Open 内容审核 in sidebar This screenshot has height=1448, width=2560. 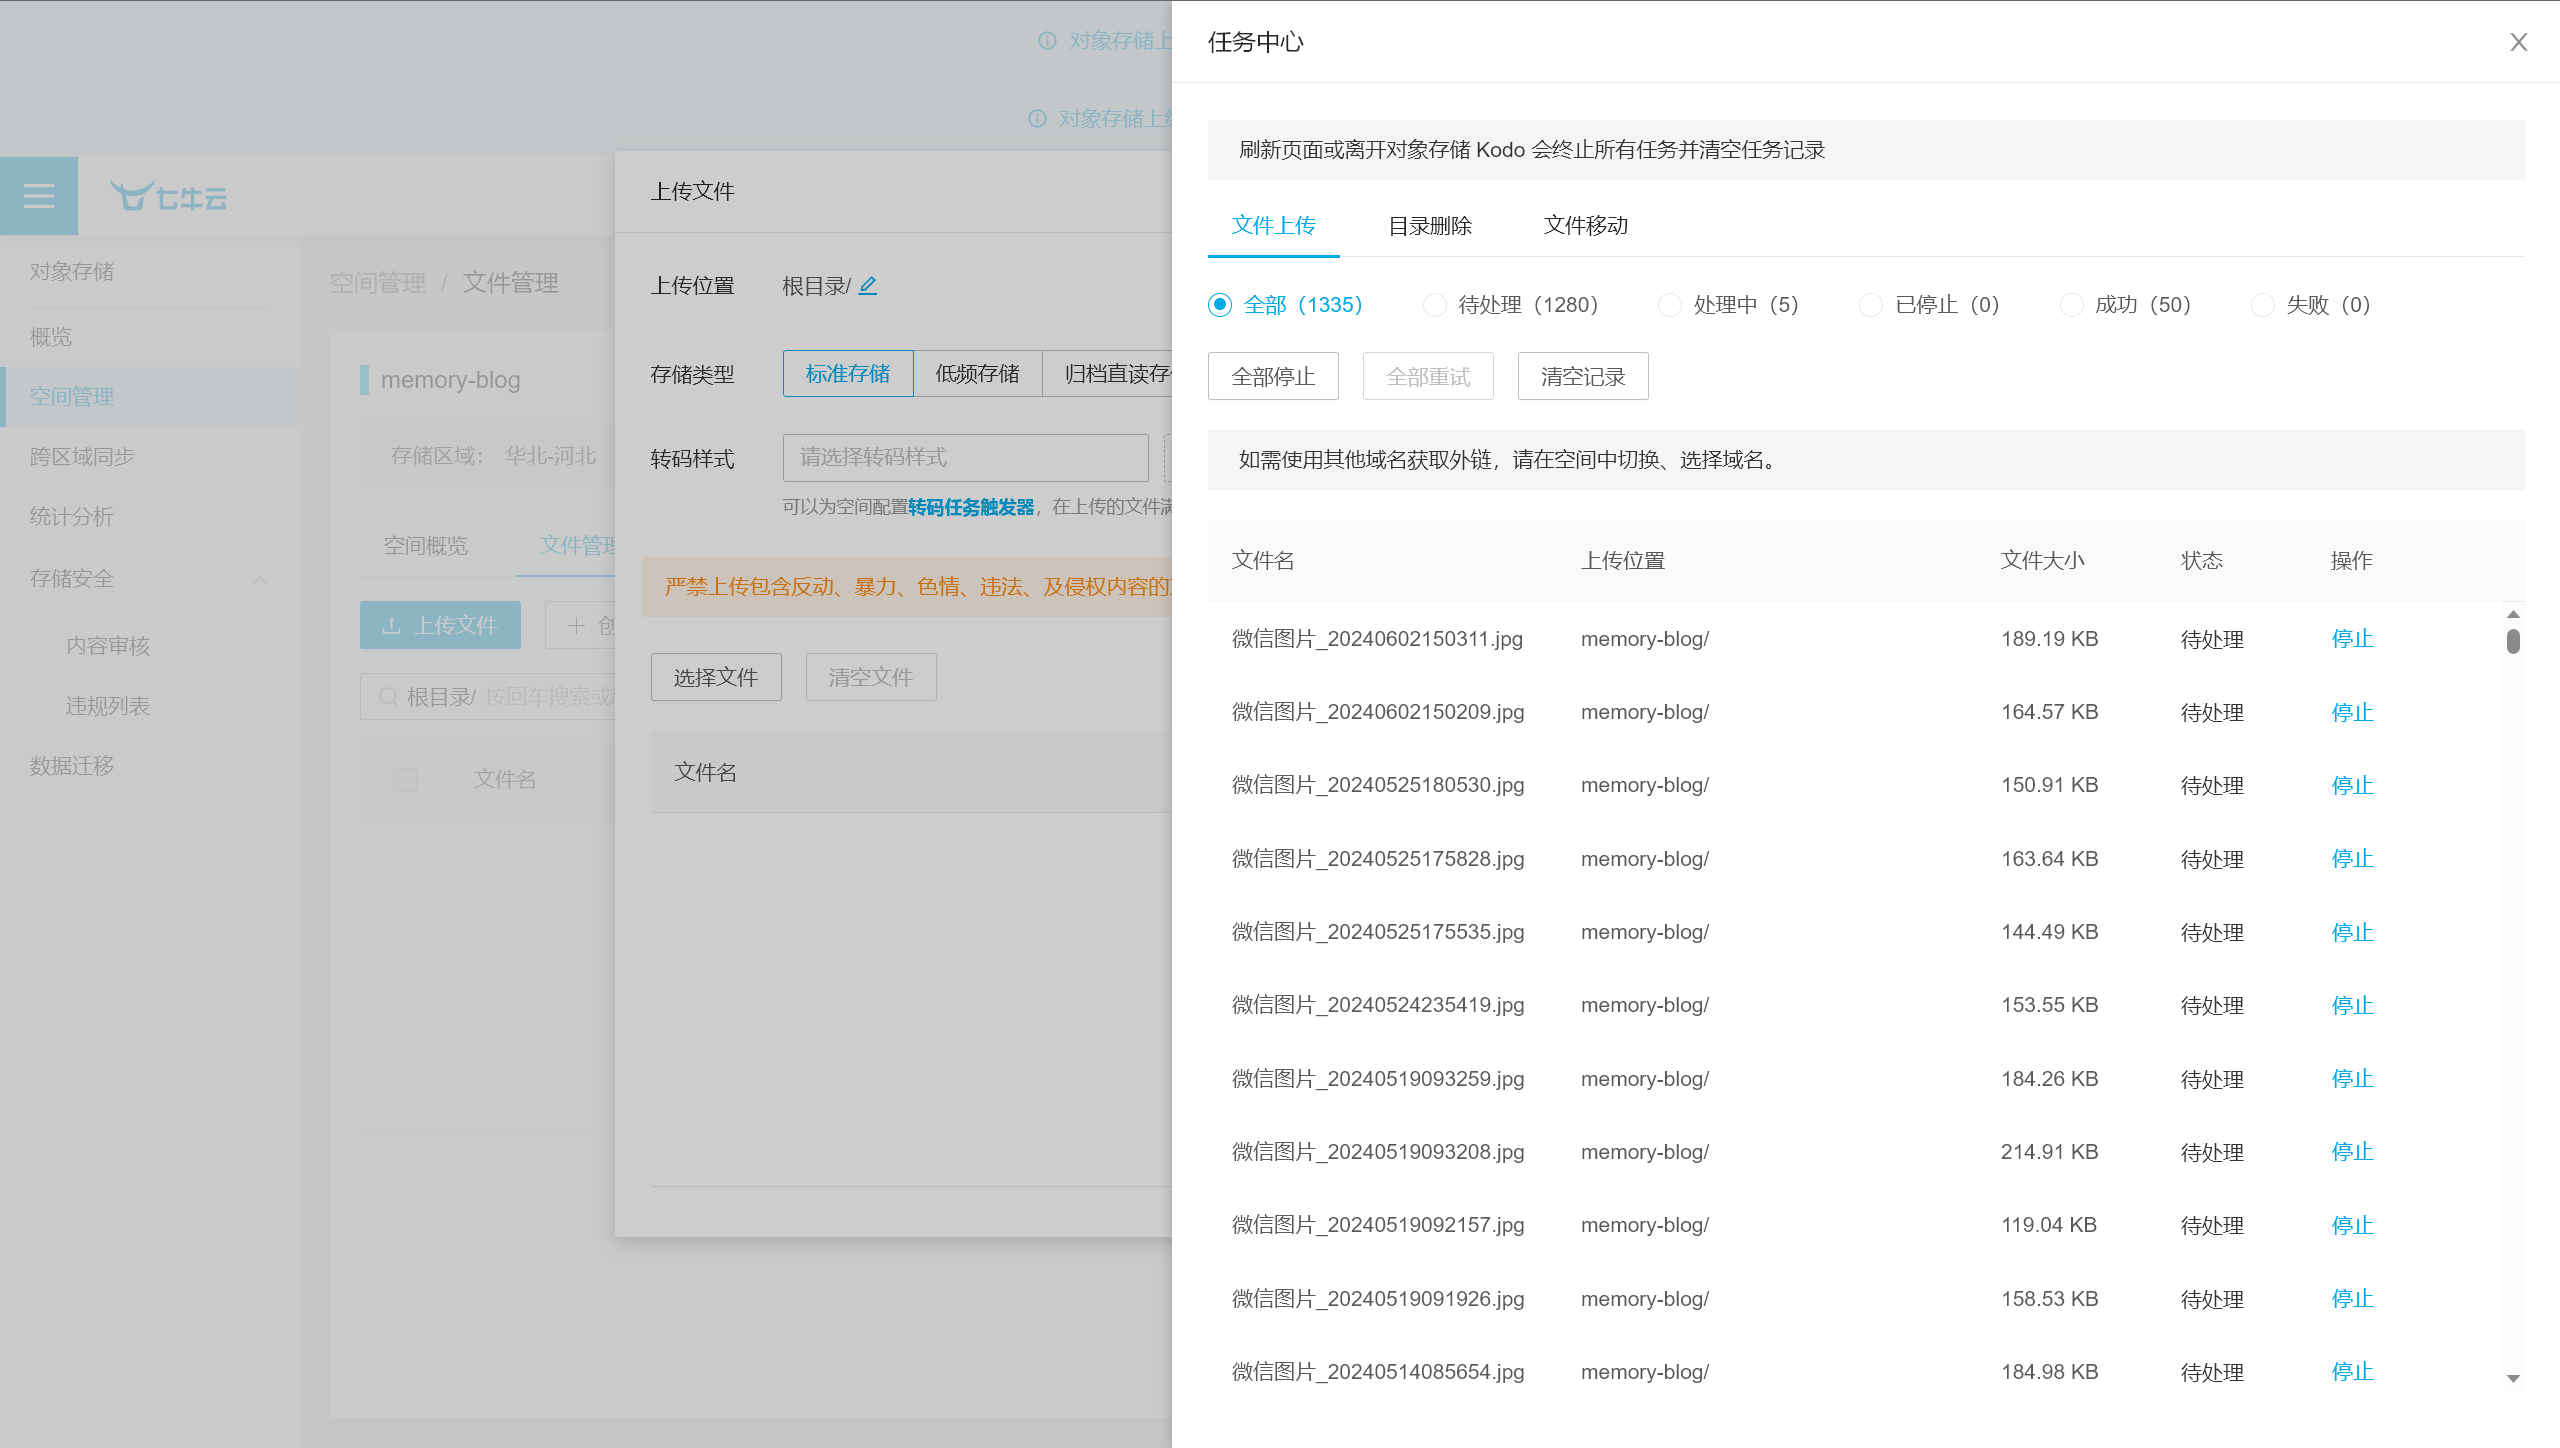tap(108, 646)
